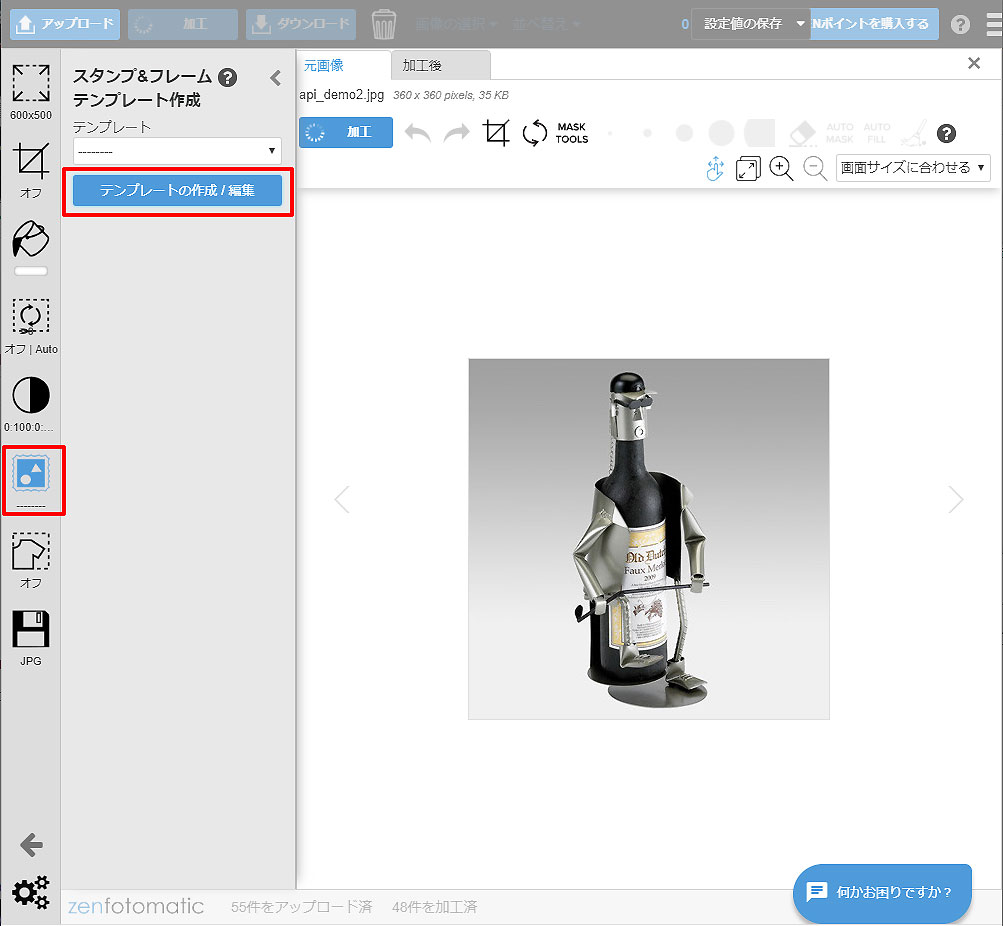This screenshot has width=1003, height=926.
Task: Open settings with the gears icon
Action: pos(31,892)
